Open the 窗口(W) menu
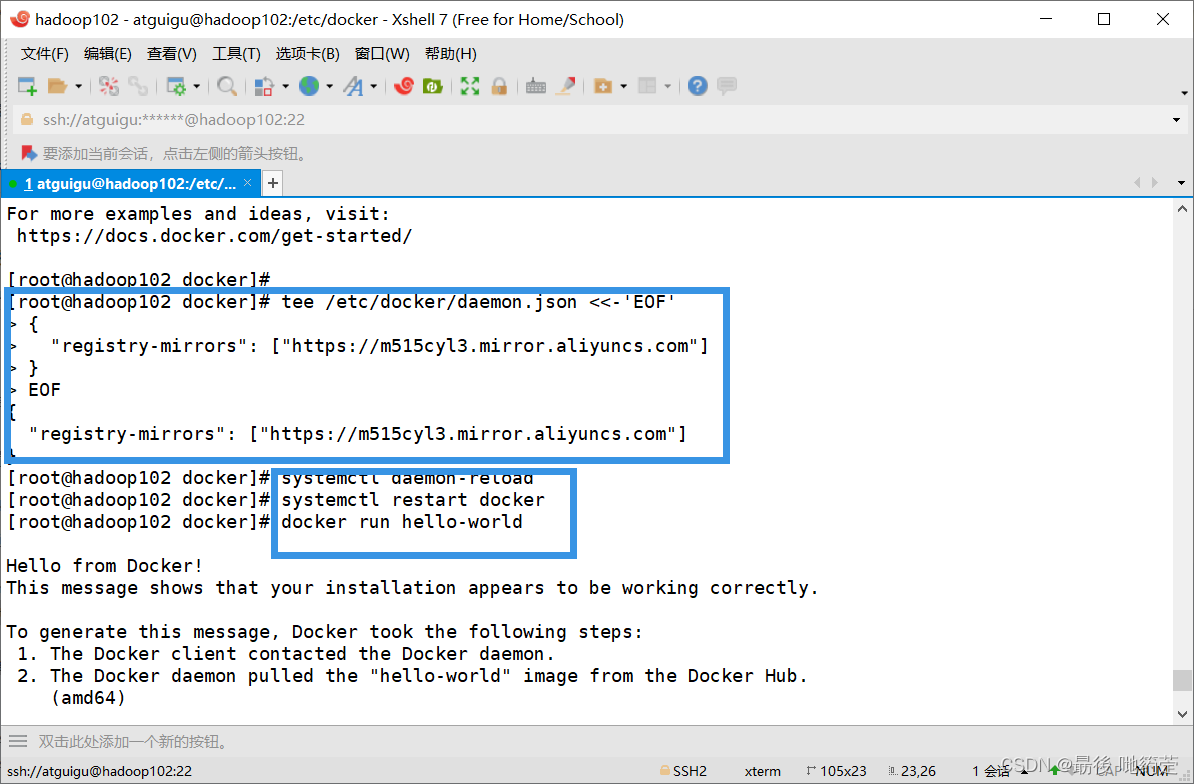This screenshot has height=784, width=1194. pos(382,53)
